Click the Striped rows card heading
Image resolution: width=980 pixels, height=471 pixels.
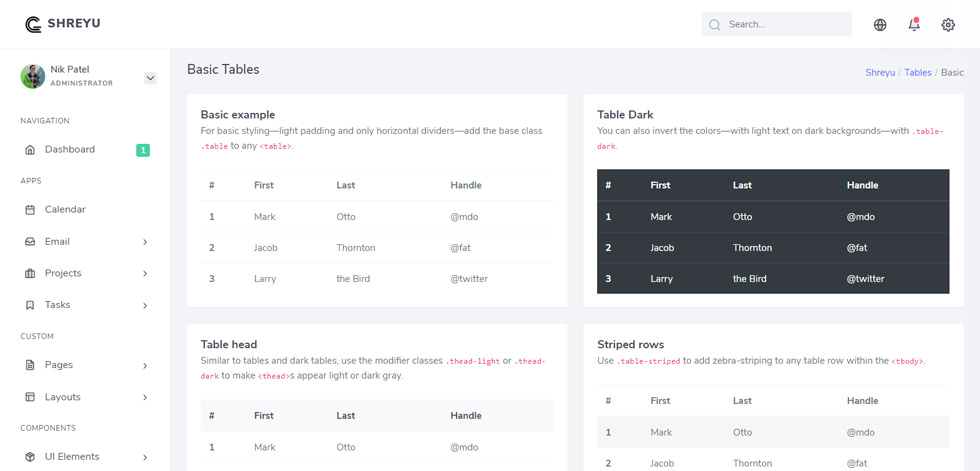631,344
